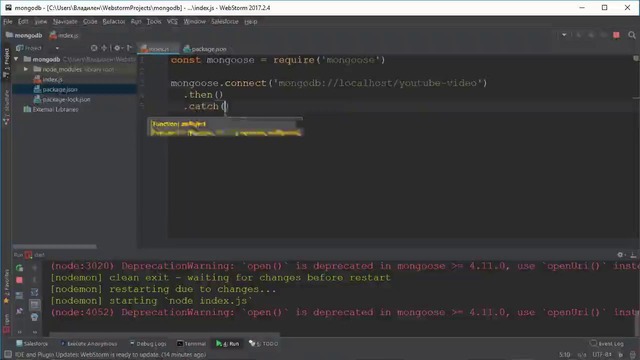Click the restore layout icon in Run panel

click(x=19, y=295)
